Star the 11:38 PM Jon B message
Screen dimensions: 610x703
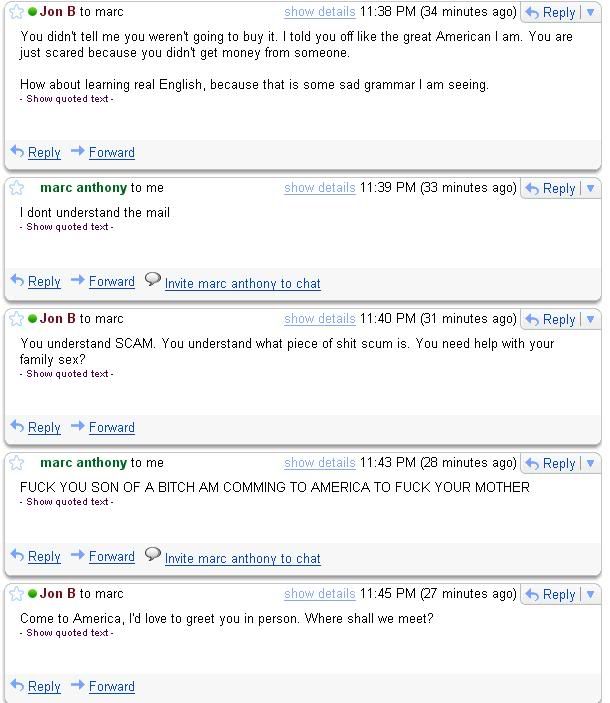tap(17, 12)
